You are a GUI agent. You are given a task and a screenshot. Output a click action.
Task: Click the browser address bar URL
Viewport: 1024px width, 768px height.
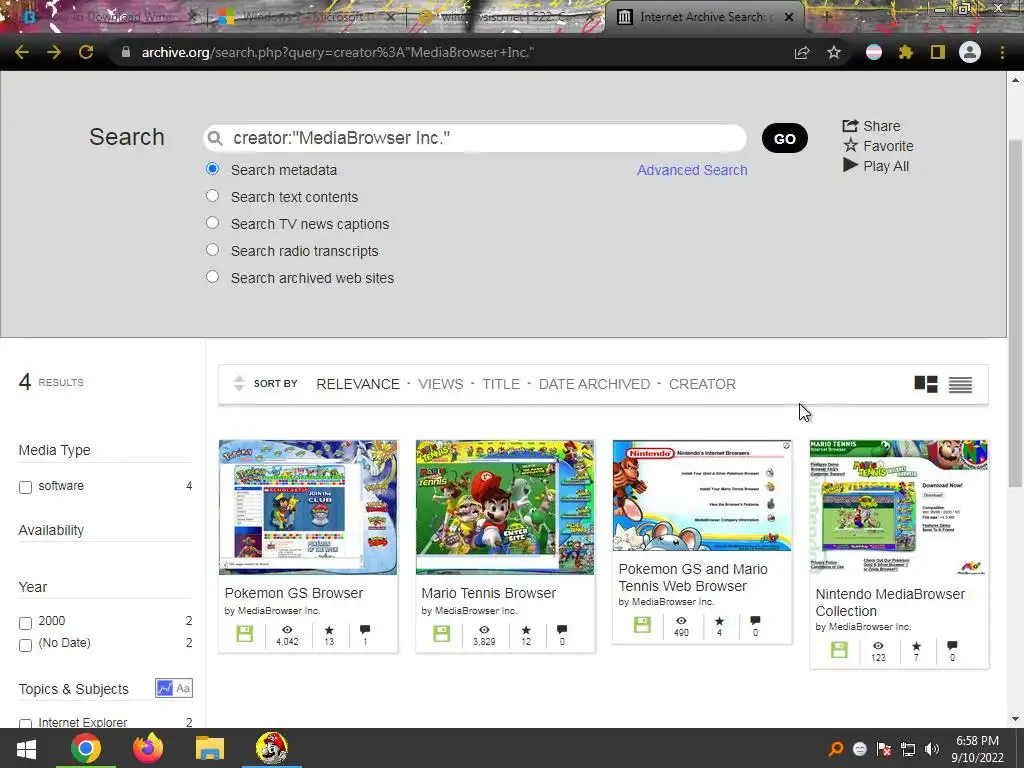pos(338,52)
